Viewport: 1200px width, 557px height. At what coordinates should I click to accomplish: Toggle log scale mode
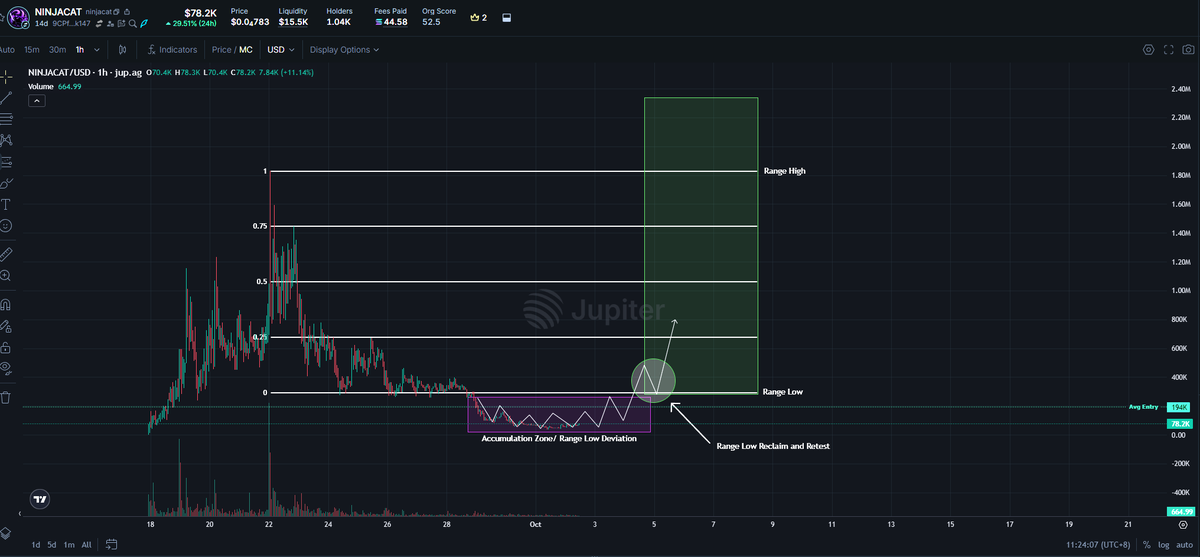[x=1163, y=545]
